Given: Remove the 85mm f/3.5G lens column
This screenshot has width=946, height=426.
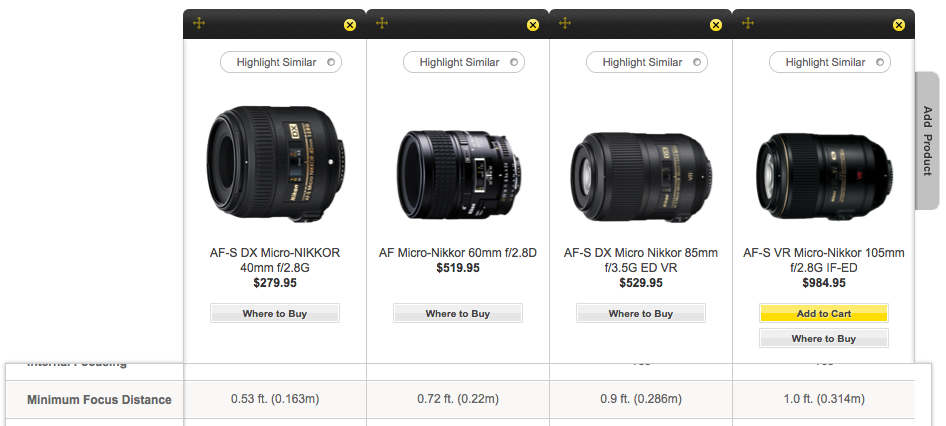Looking at the screenshot, I should (715, 24).
